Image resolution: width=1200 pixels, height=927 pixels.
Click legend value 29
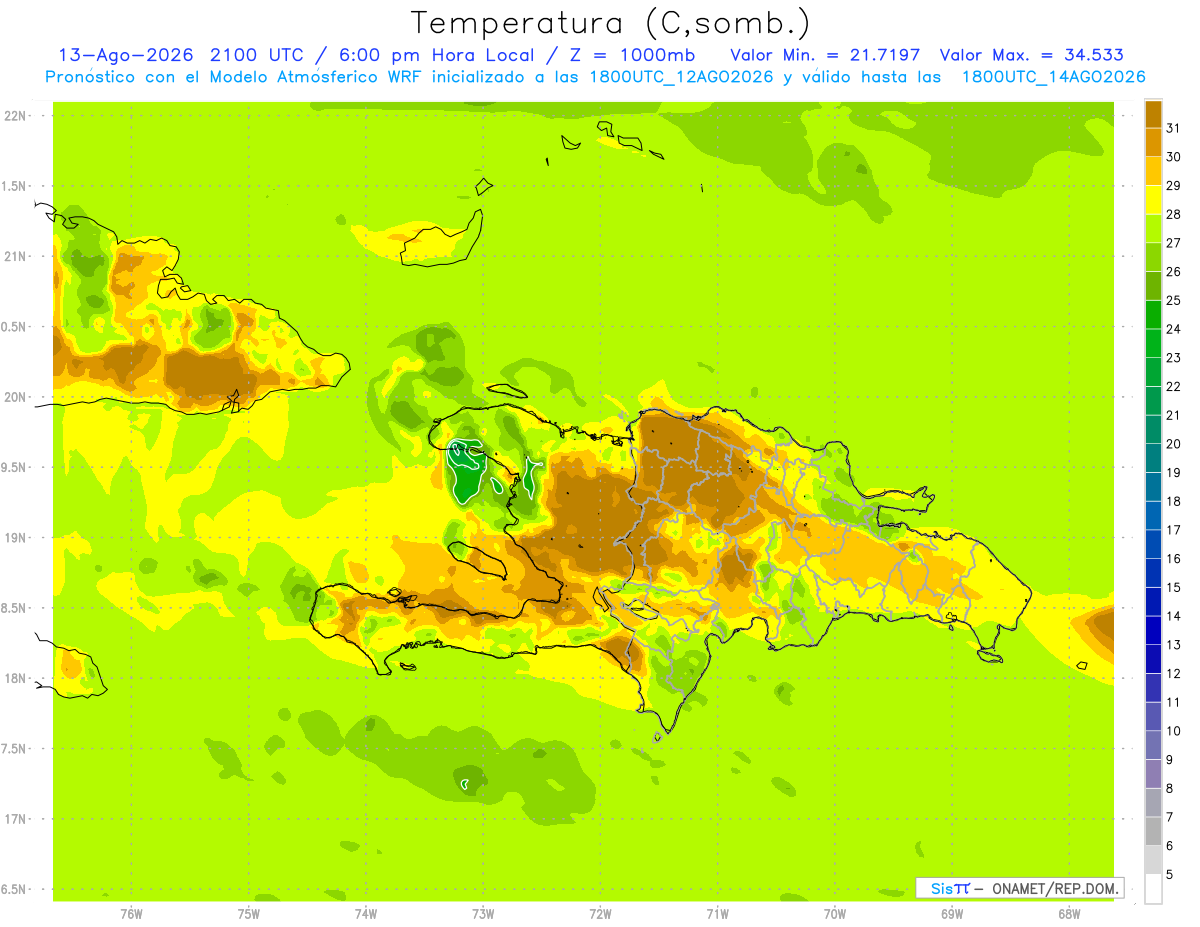tap(1174, 186)
